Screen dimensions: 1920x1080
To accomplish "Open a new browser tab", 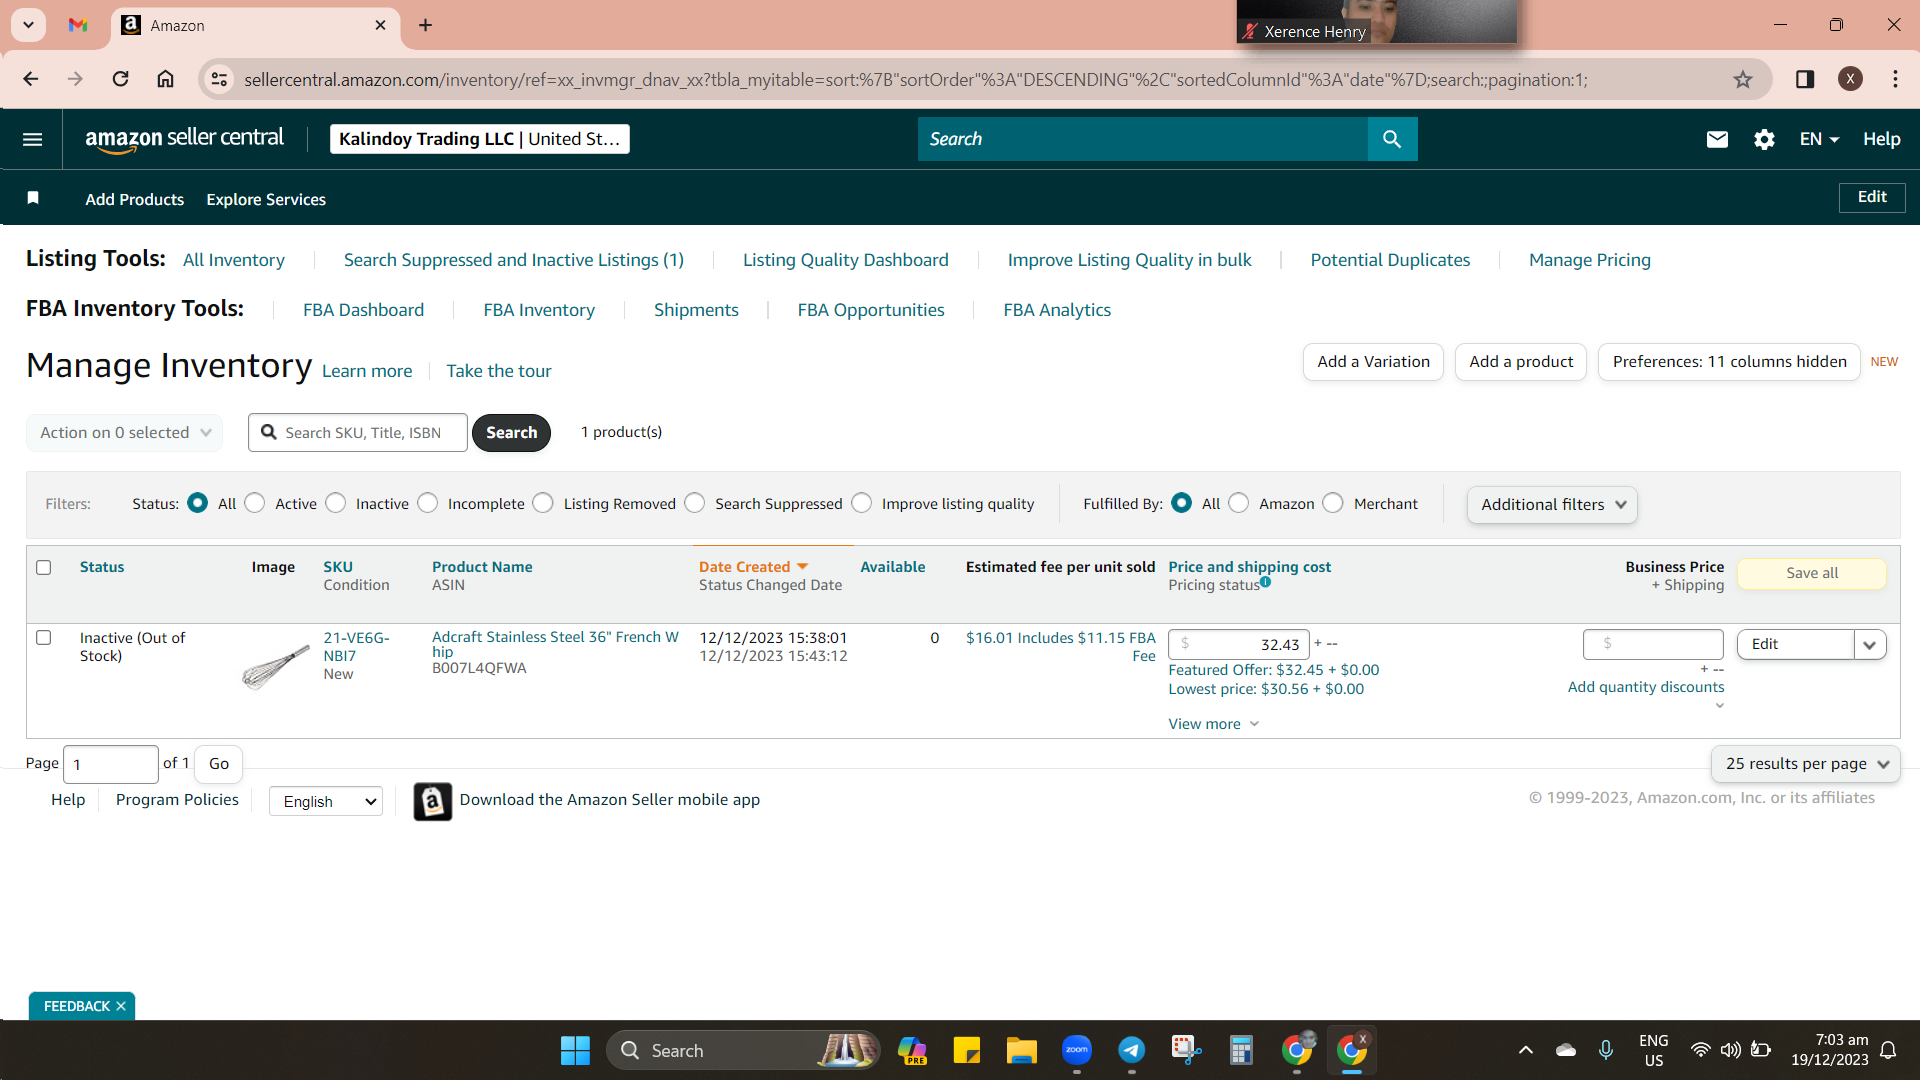I will 426,25.
